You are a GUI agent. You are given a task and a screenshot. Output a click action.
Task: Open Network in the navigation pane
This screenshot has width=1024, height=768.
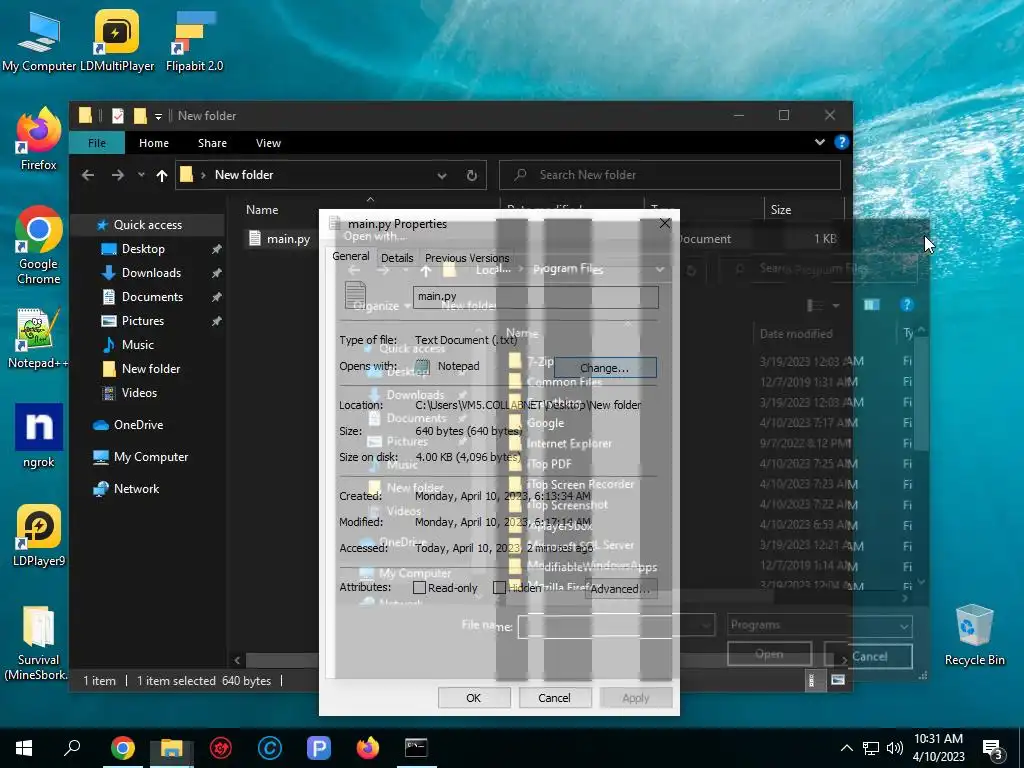coord(136,488)
